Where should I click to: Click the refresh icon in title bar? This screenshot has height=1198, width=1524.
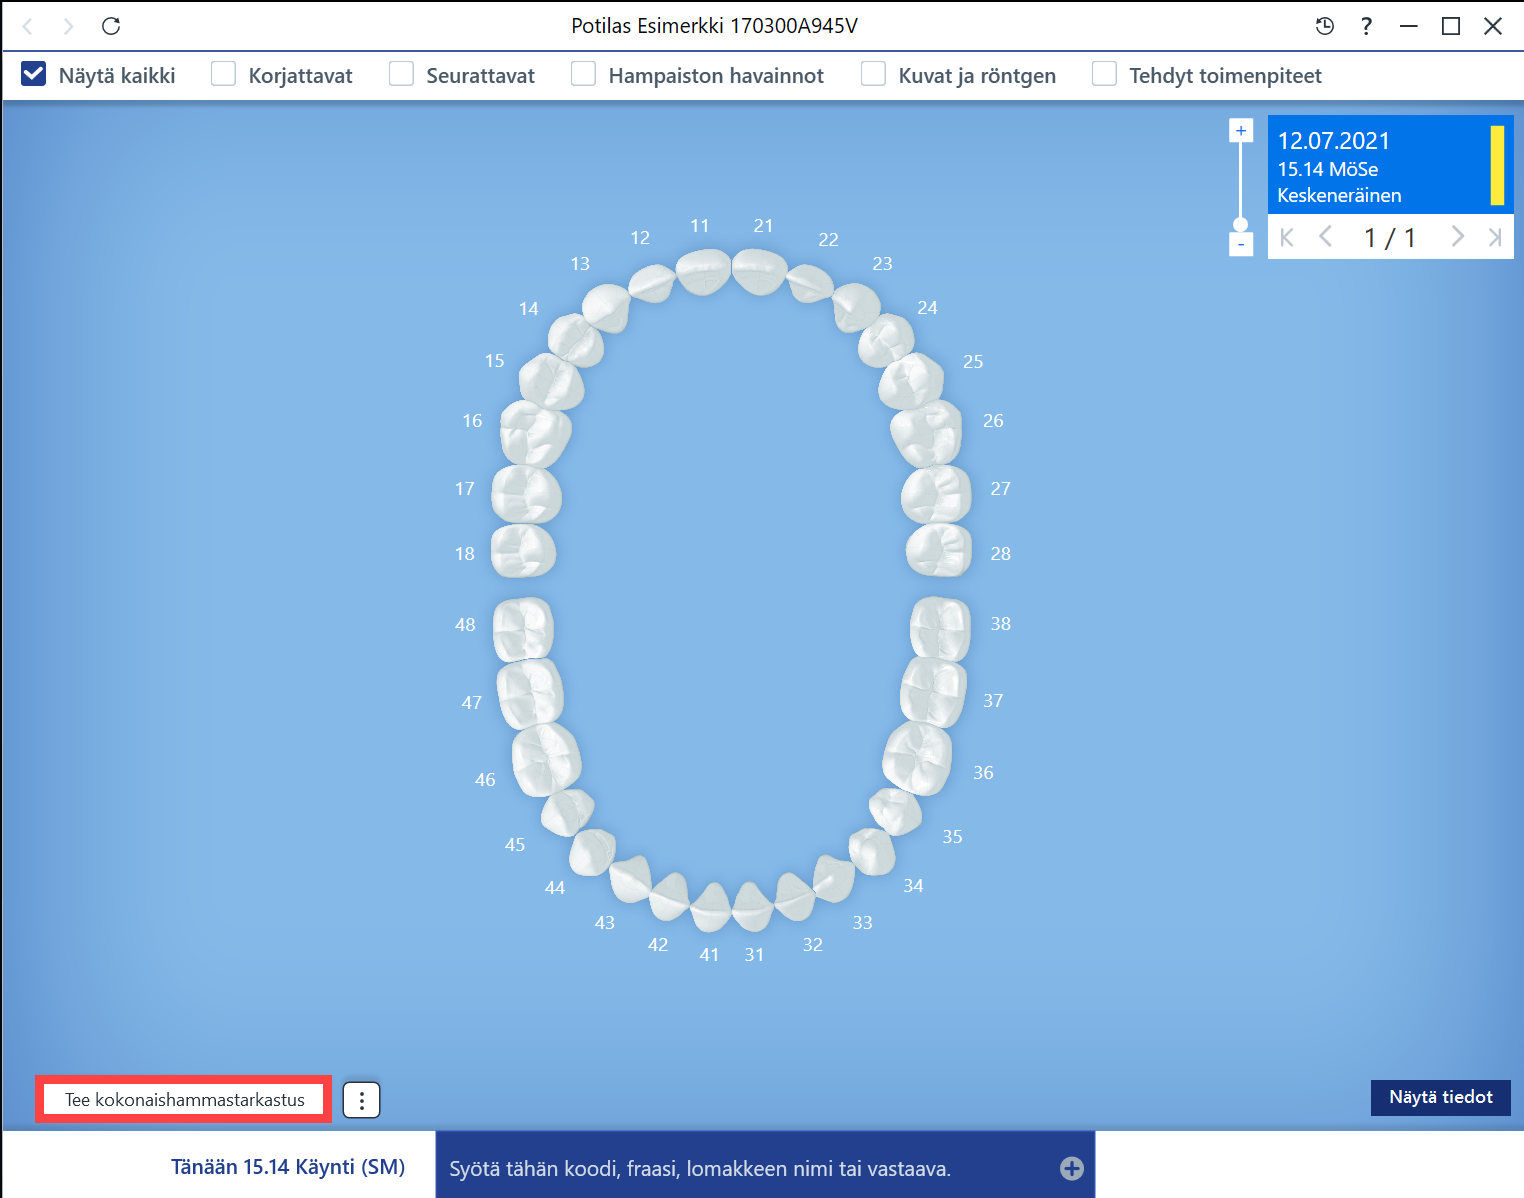tap(111, 26)
